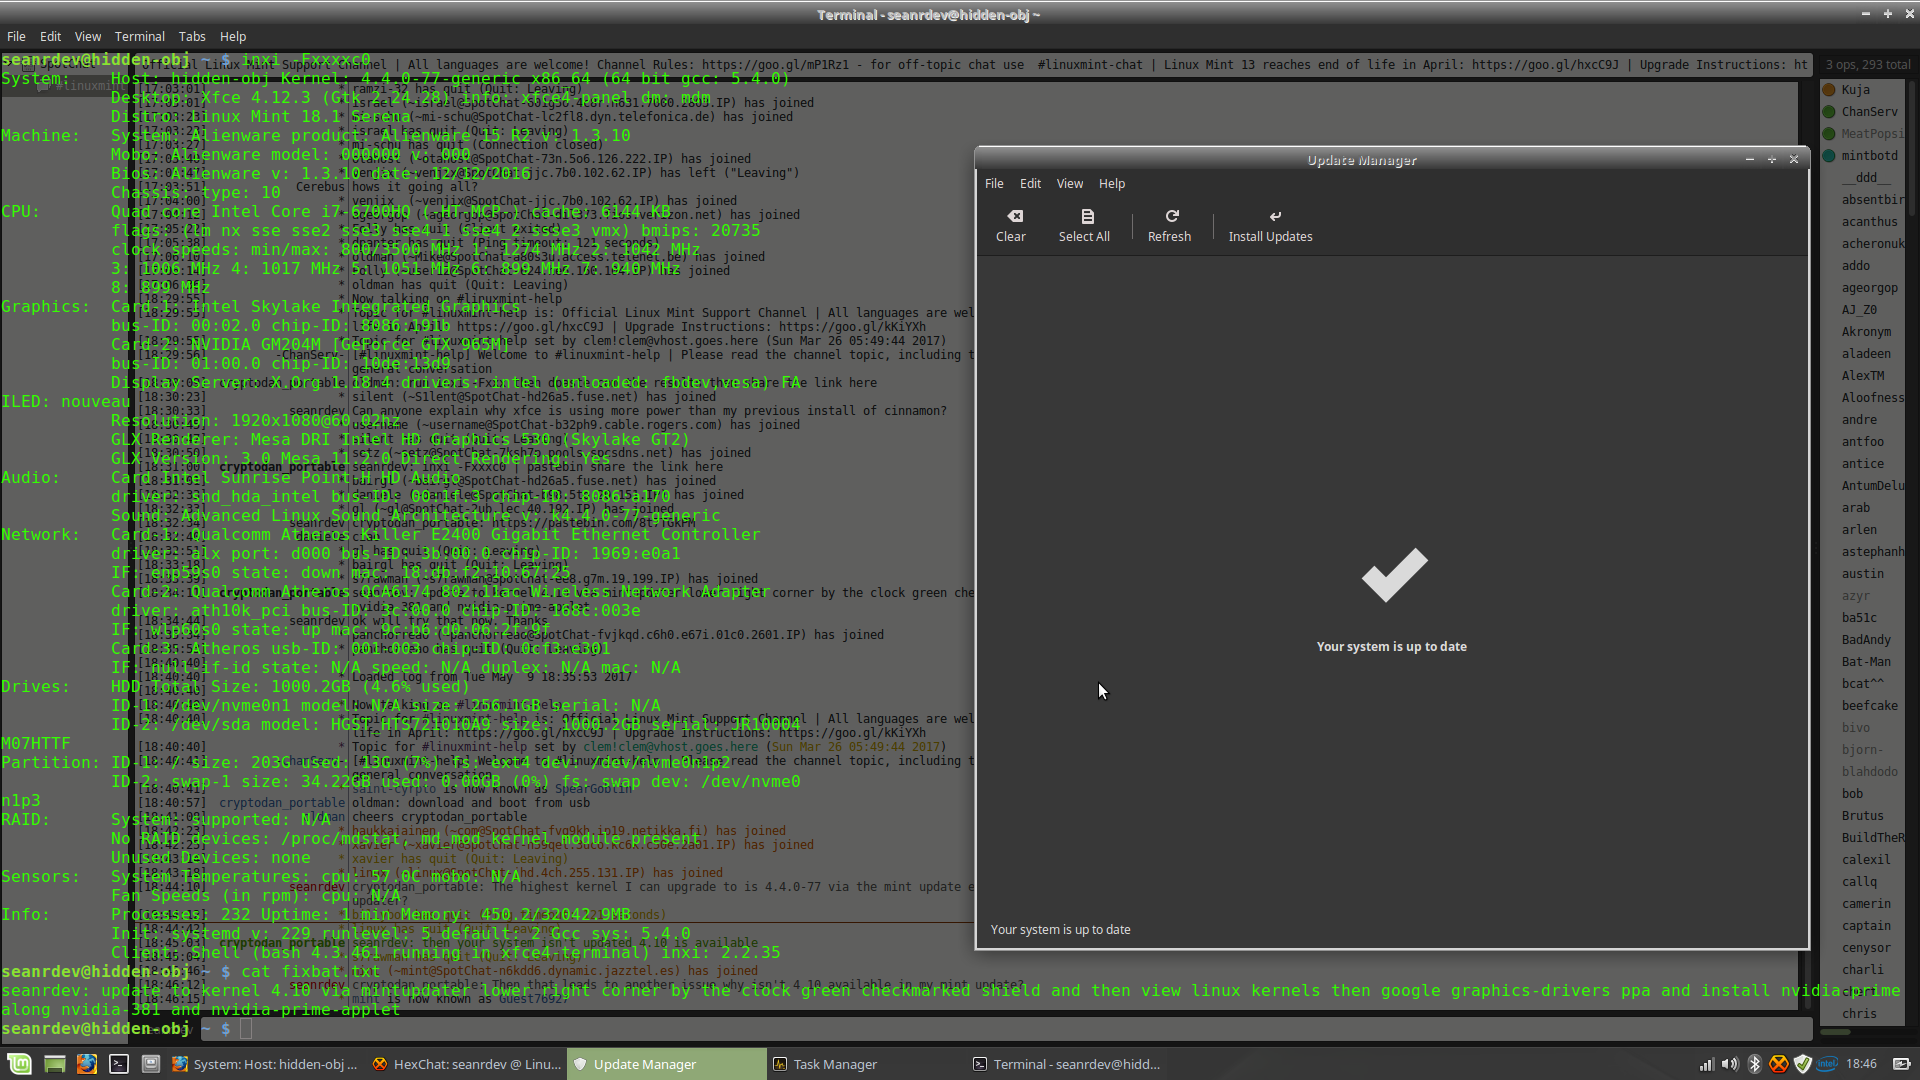Select user AlexTM in user list

[x=1863, y=376]
